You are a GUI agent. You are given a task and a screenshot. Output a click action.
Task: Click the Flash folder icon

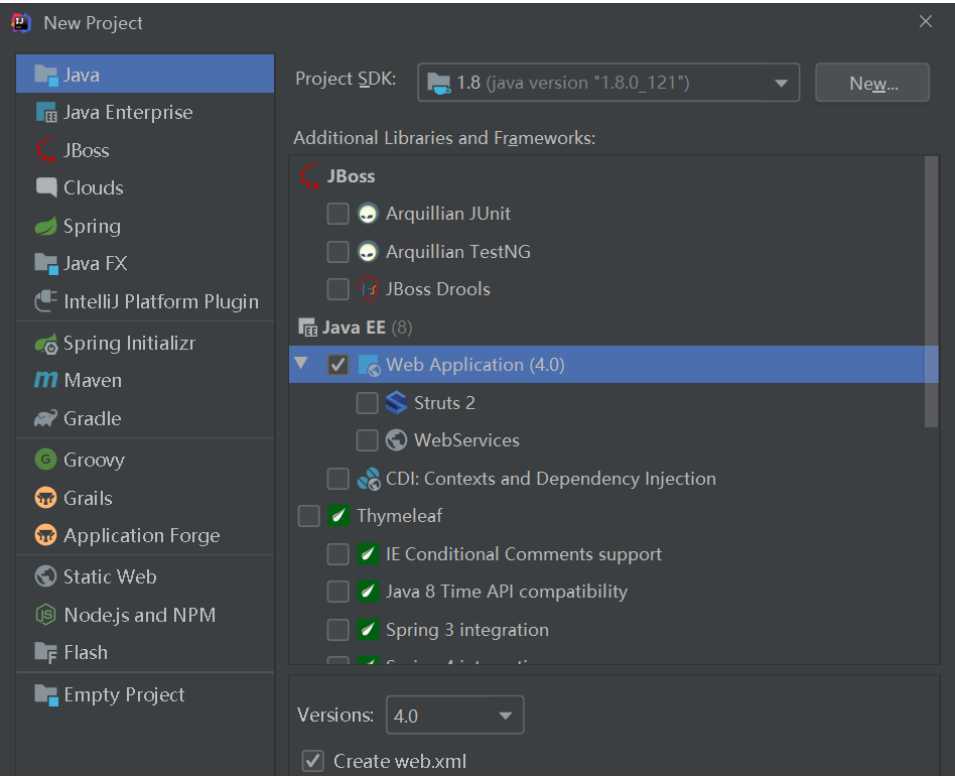pyautogui.click(x=46, y=652)
